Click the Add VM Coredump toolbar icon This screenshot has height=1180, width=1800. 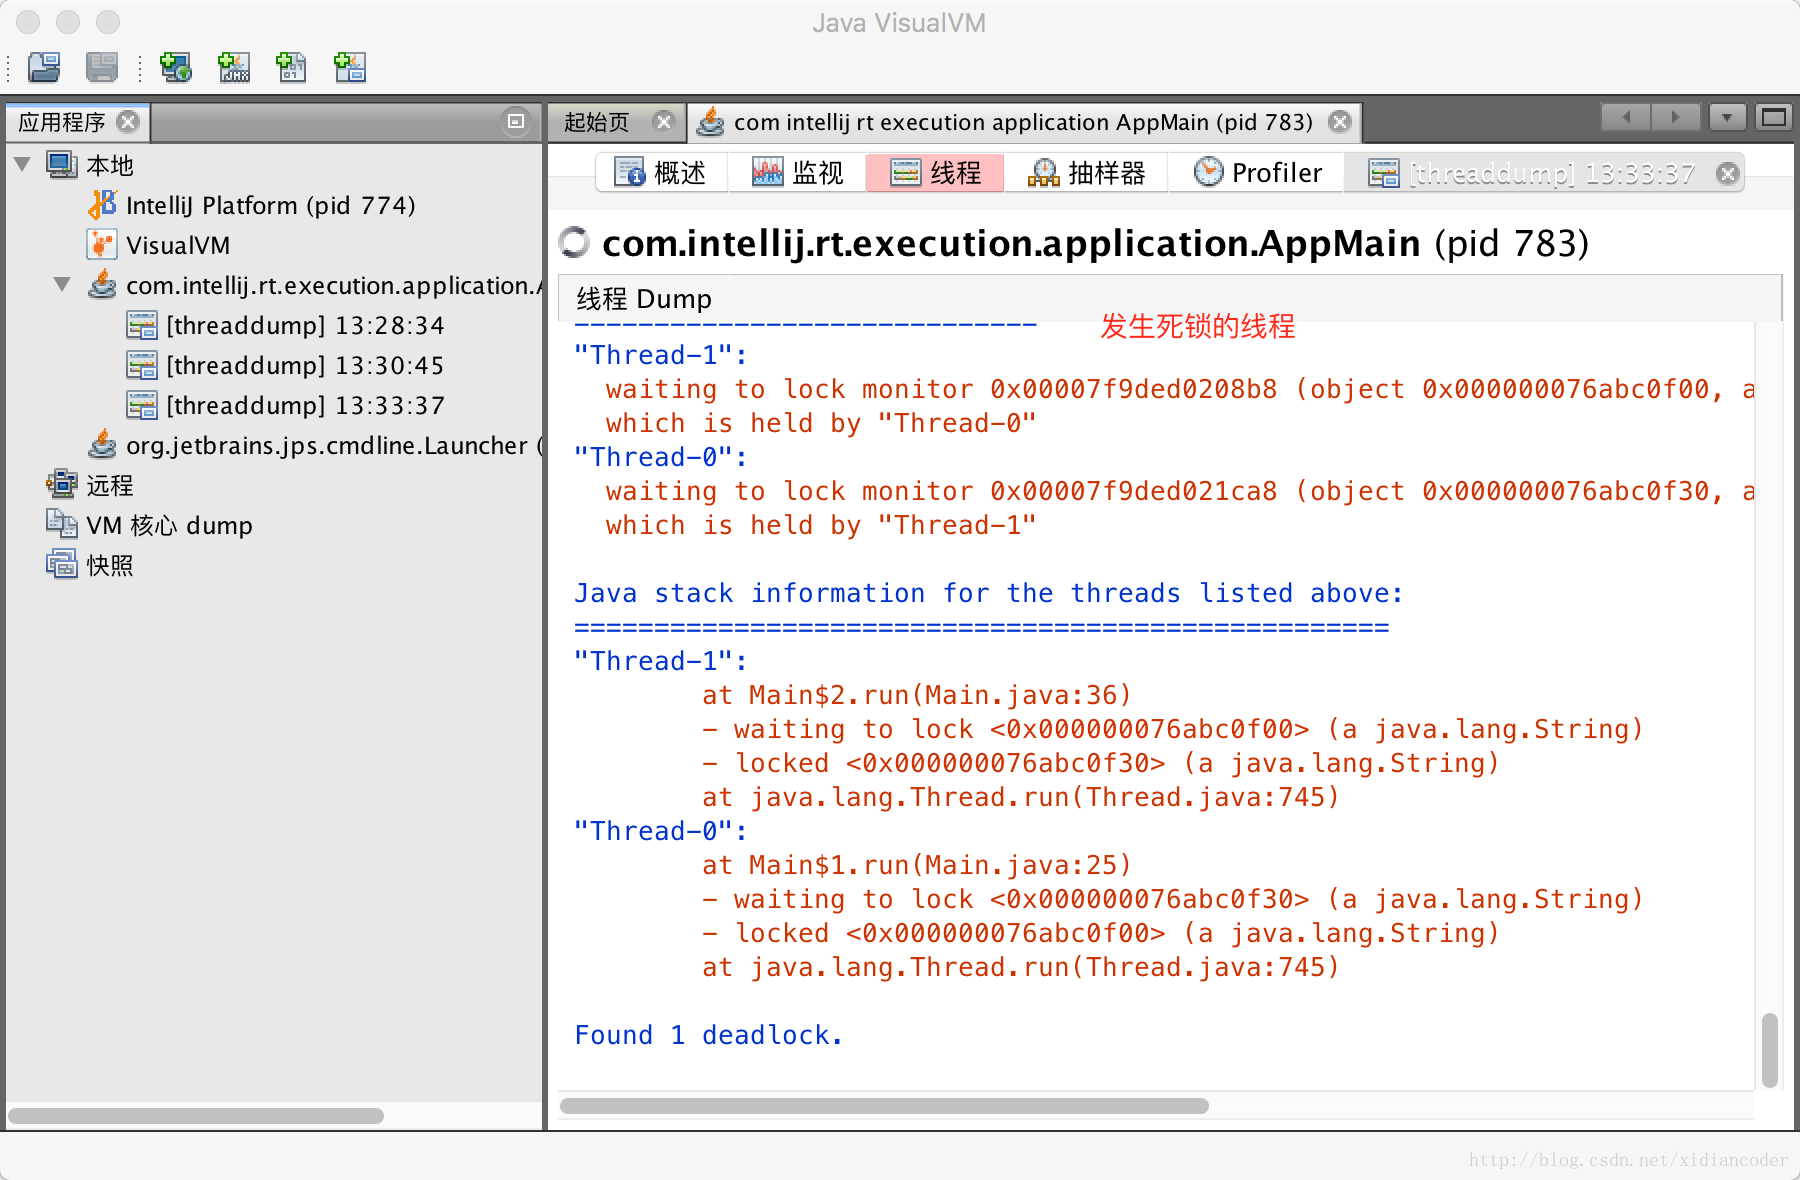[292, 67]
